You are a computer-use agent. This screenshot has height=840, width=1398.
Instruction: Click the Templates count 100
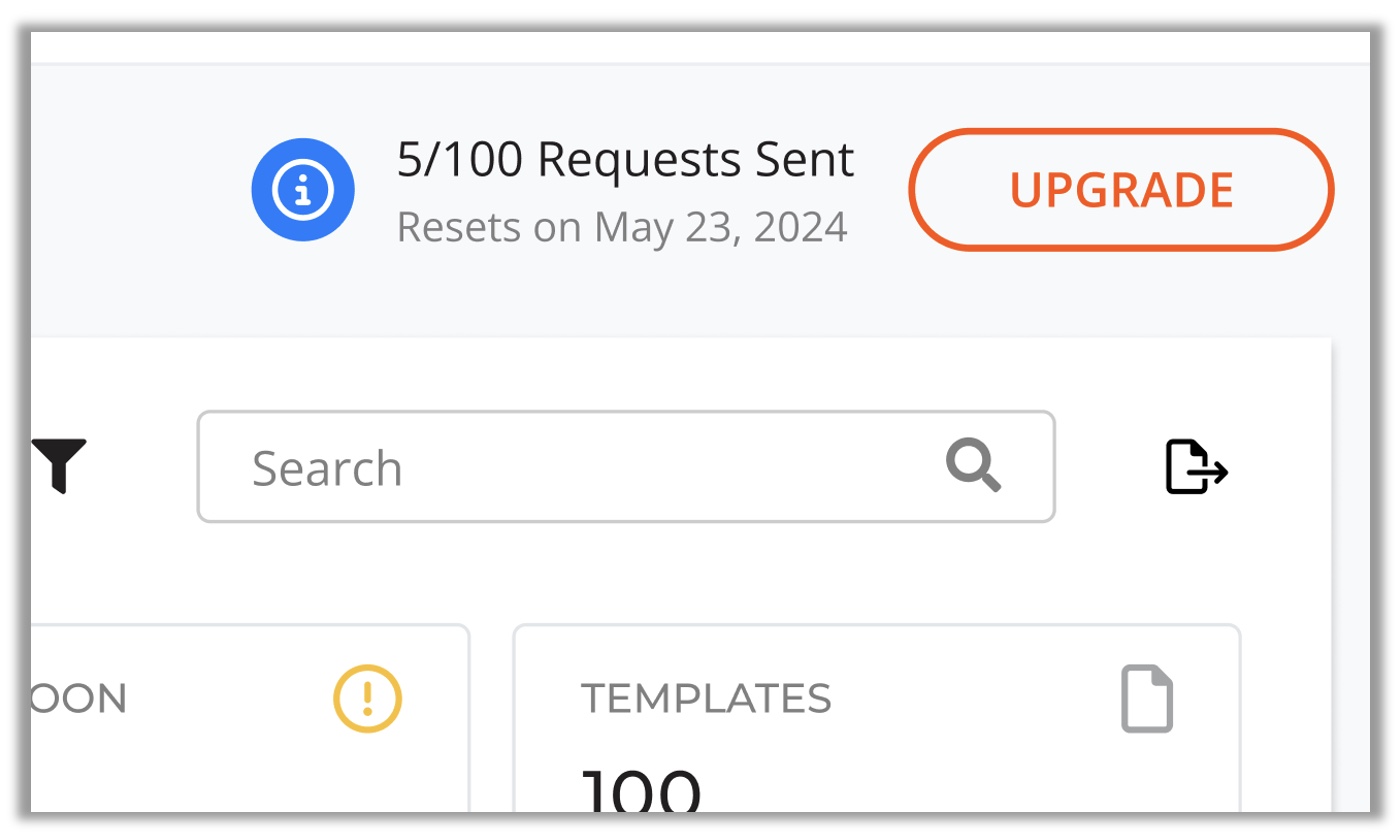641,792
